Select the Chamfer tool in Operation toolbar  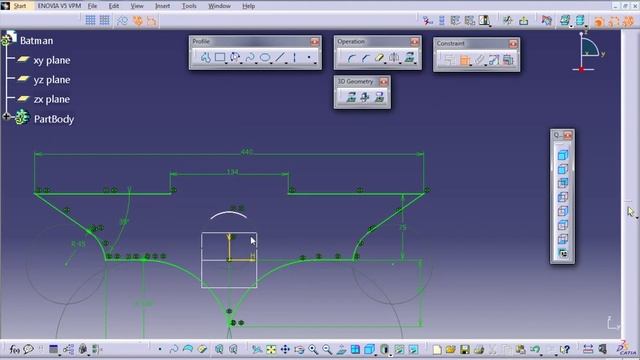click(x=365, y=58)
